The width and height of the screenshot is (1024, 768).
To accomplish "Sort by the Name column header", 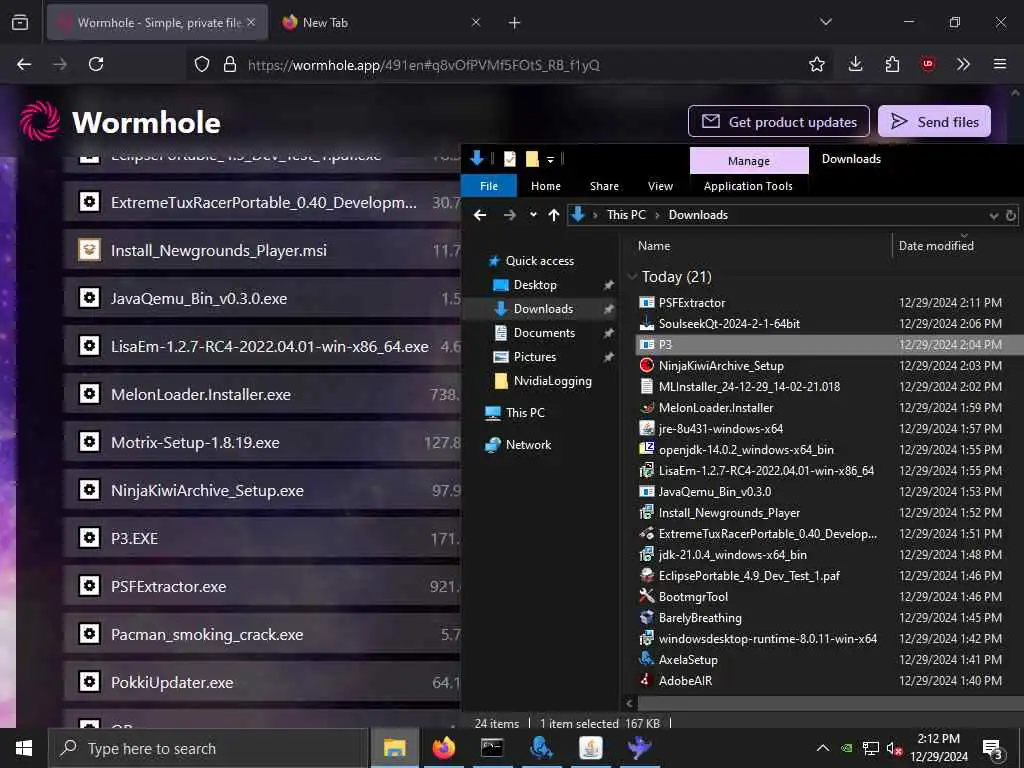I will point(654,246).
